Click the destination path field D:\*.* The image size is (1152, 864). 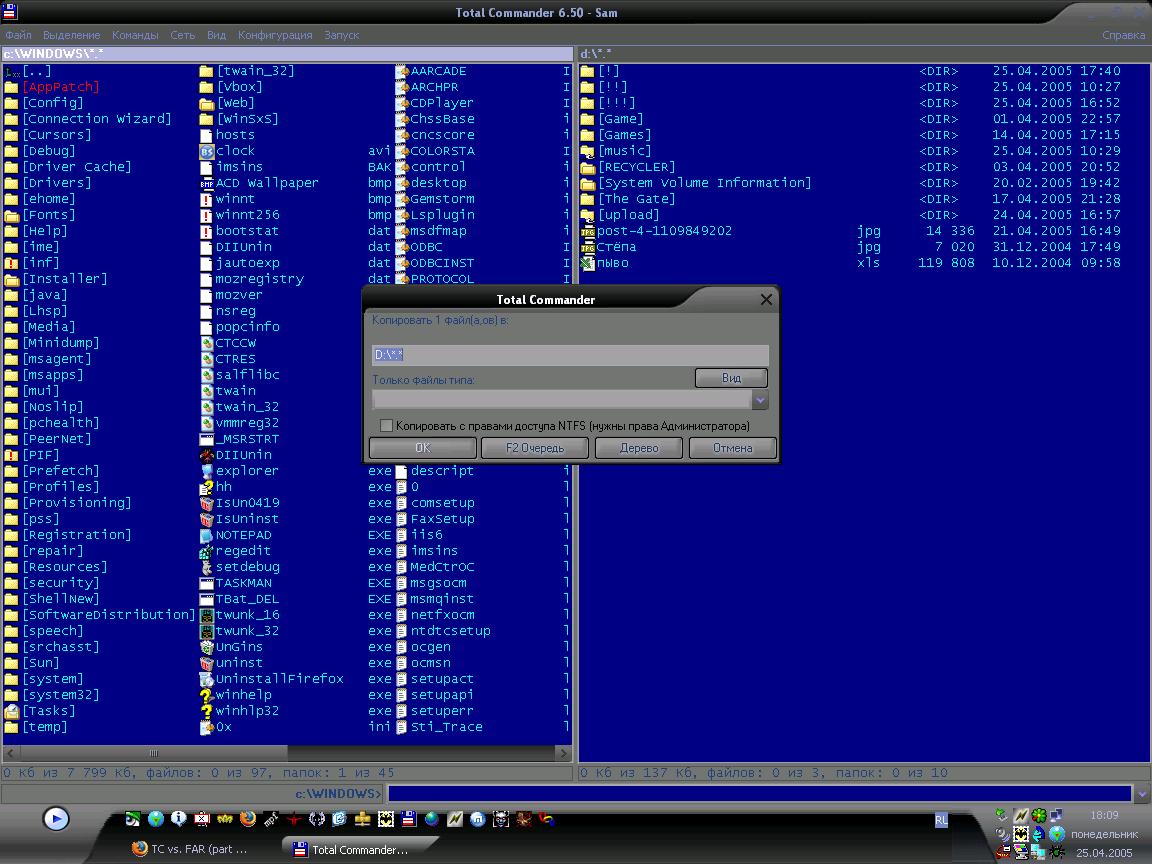pos(570,355)
